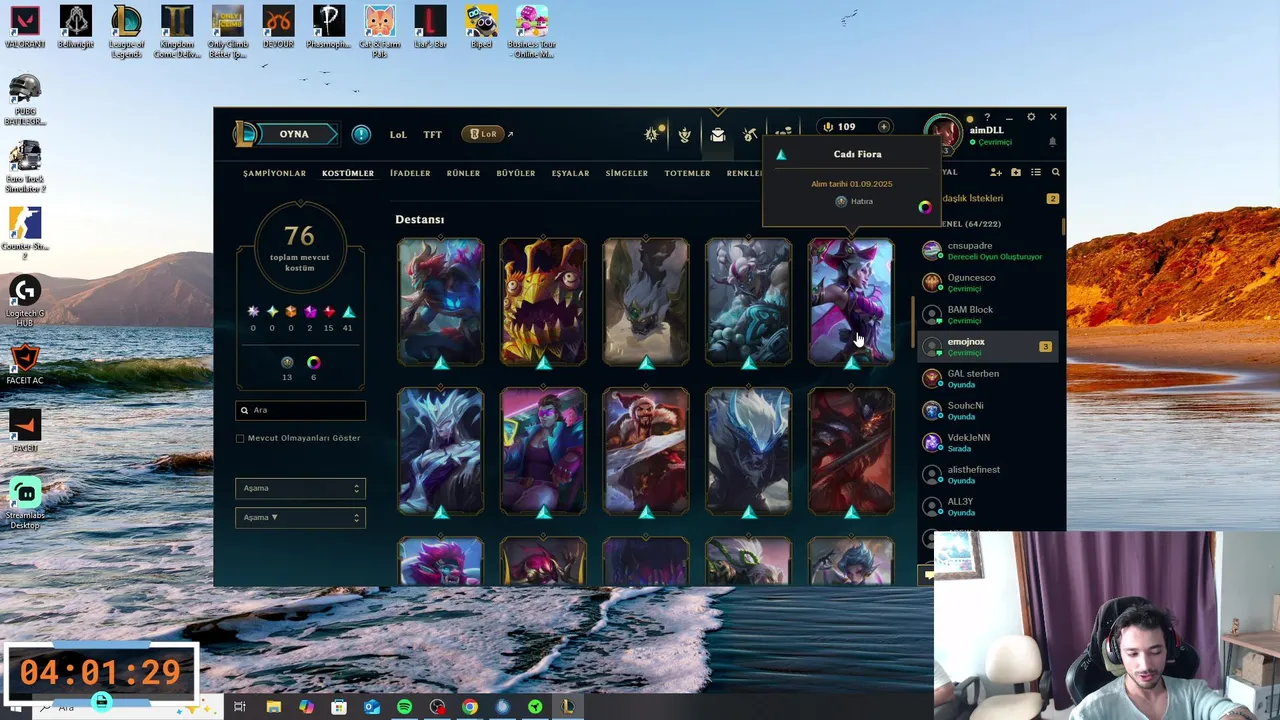Screen dimensions: 1280x720
Task: Click the help question mark icon
Action: (x=987, y=117)
